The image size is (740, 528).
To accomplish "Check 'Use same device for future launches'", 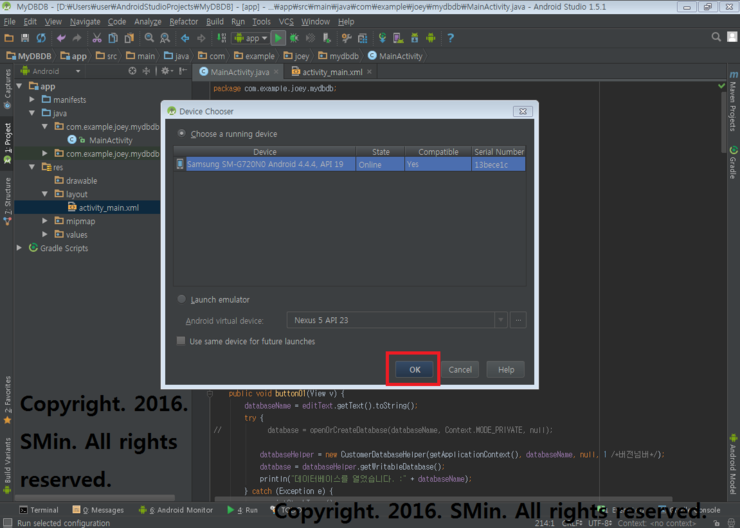I will pos(181,341).
